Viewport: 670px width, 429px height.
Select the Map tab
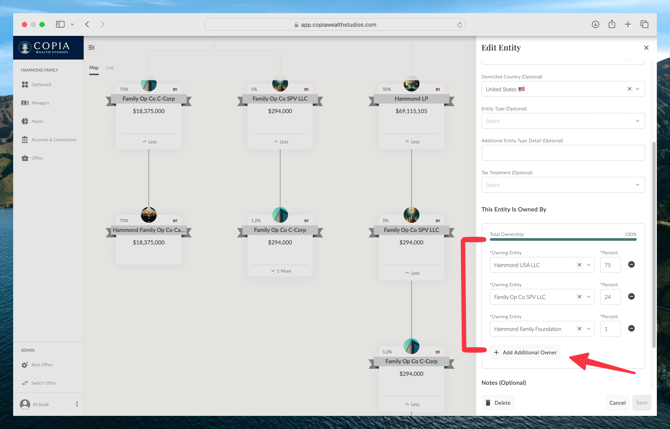tap(94, 68)
